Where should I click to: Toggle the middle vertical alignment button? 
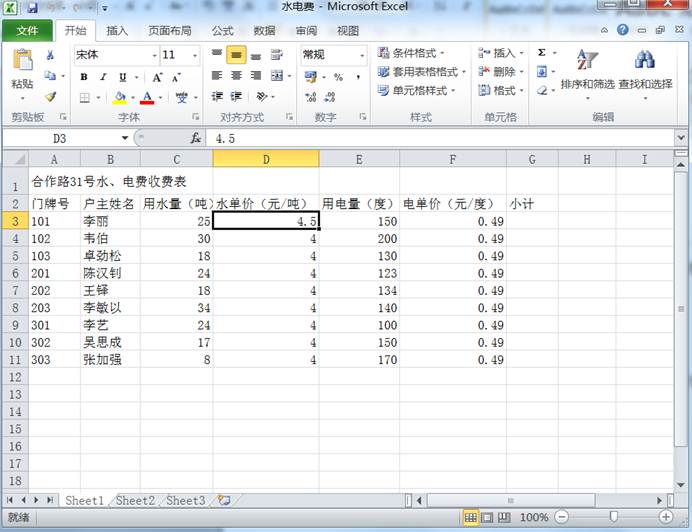tap(236, 54)
